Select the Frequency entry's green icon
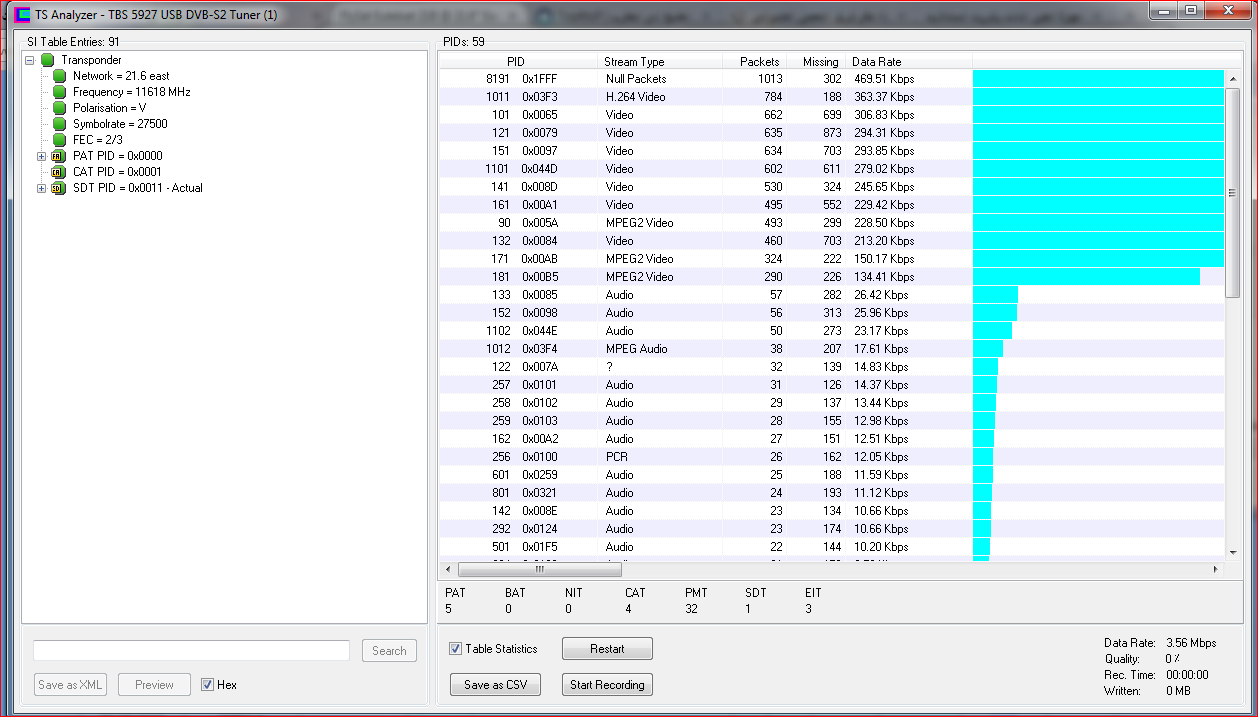 point(59,92)
